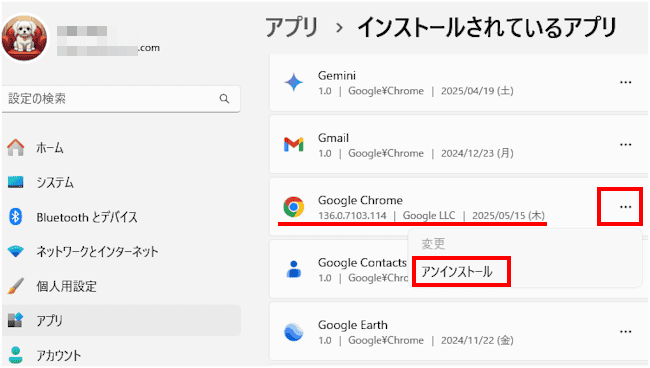Click the date 2025/04/19 (土)

477,91
